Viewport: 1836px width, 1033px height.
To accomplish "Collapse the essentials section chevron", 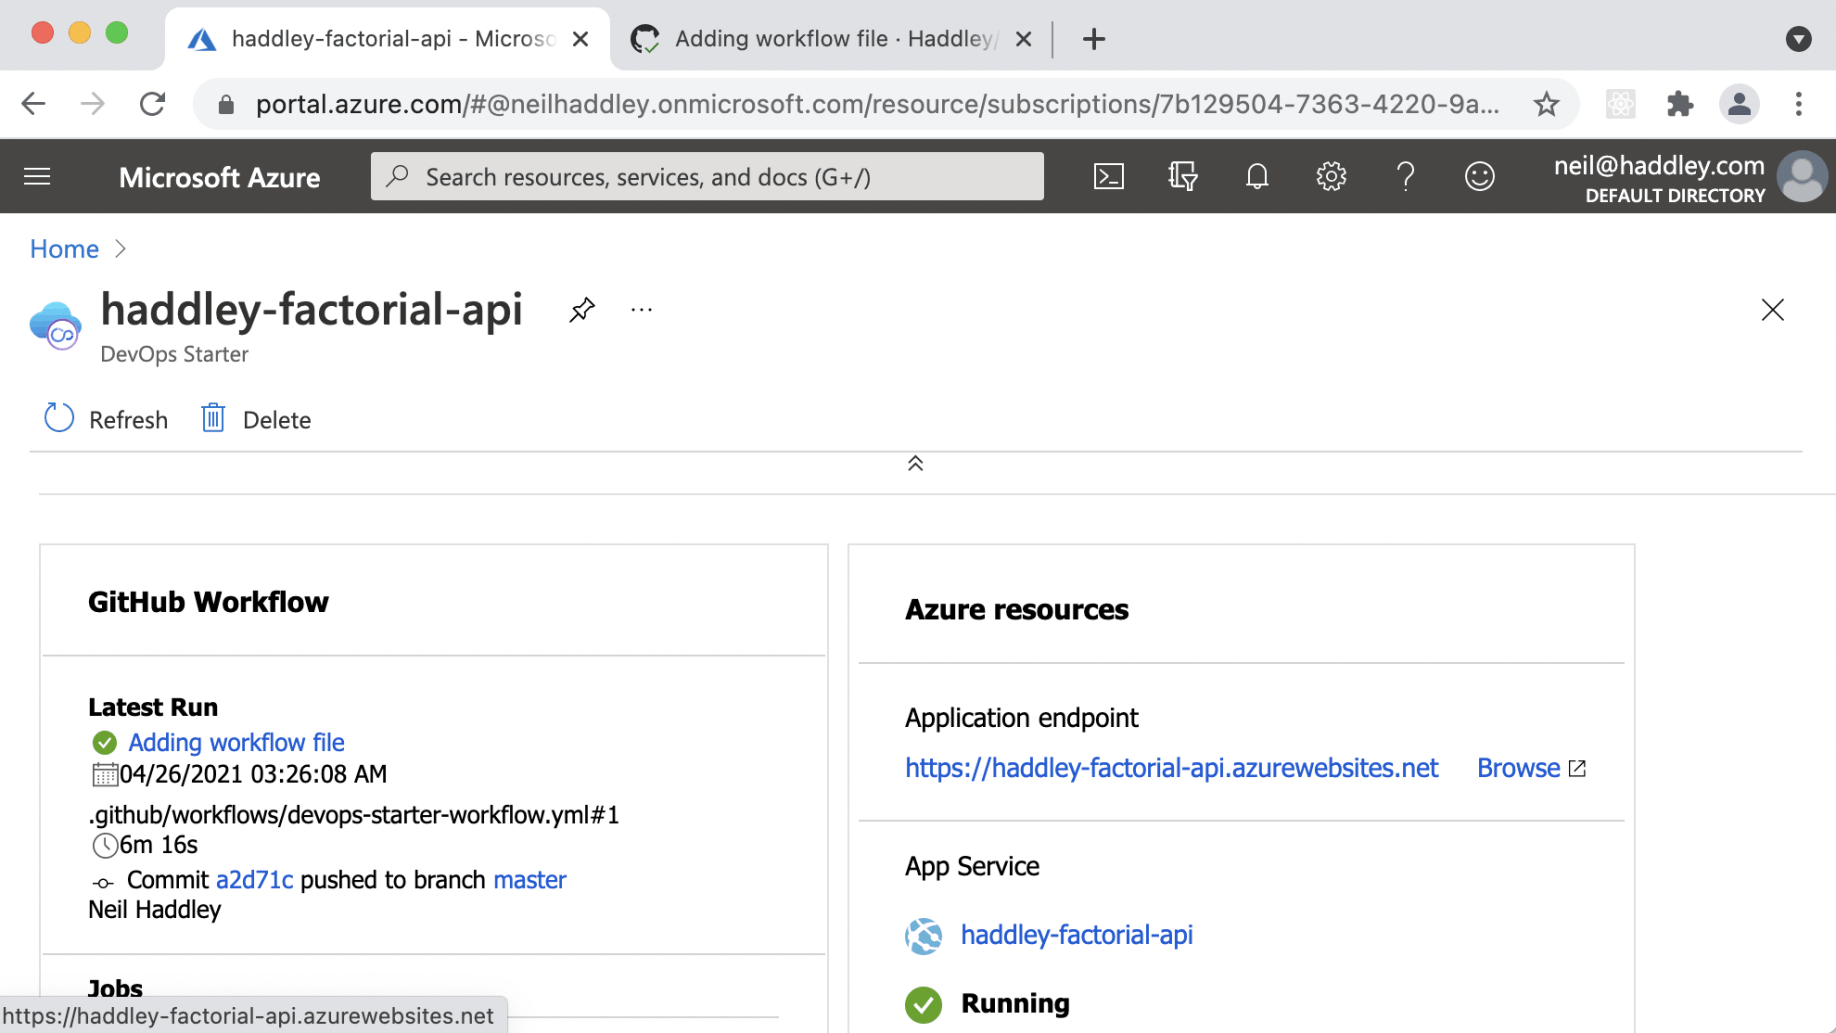I will (x=915, y=463).
